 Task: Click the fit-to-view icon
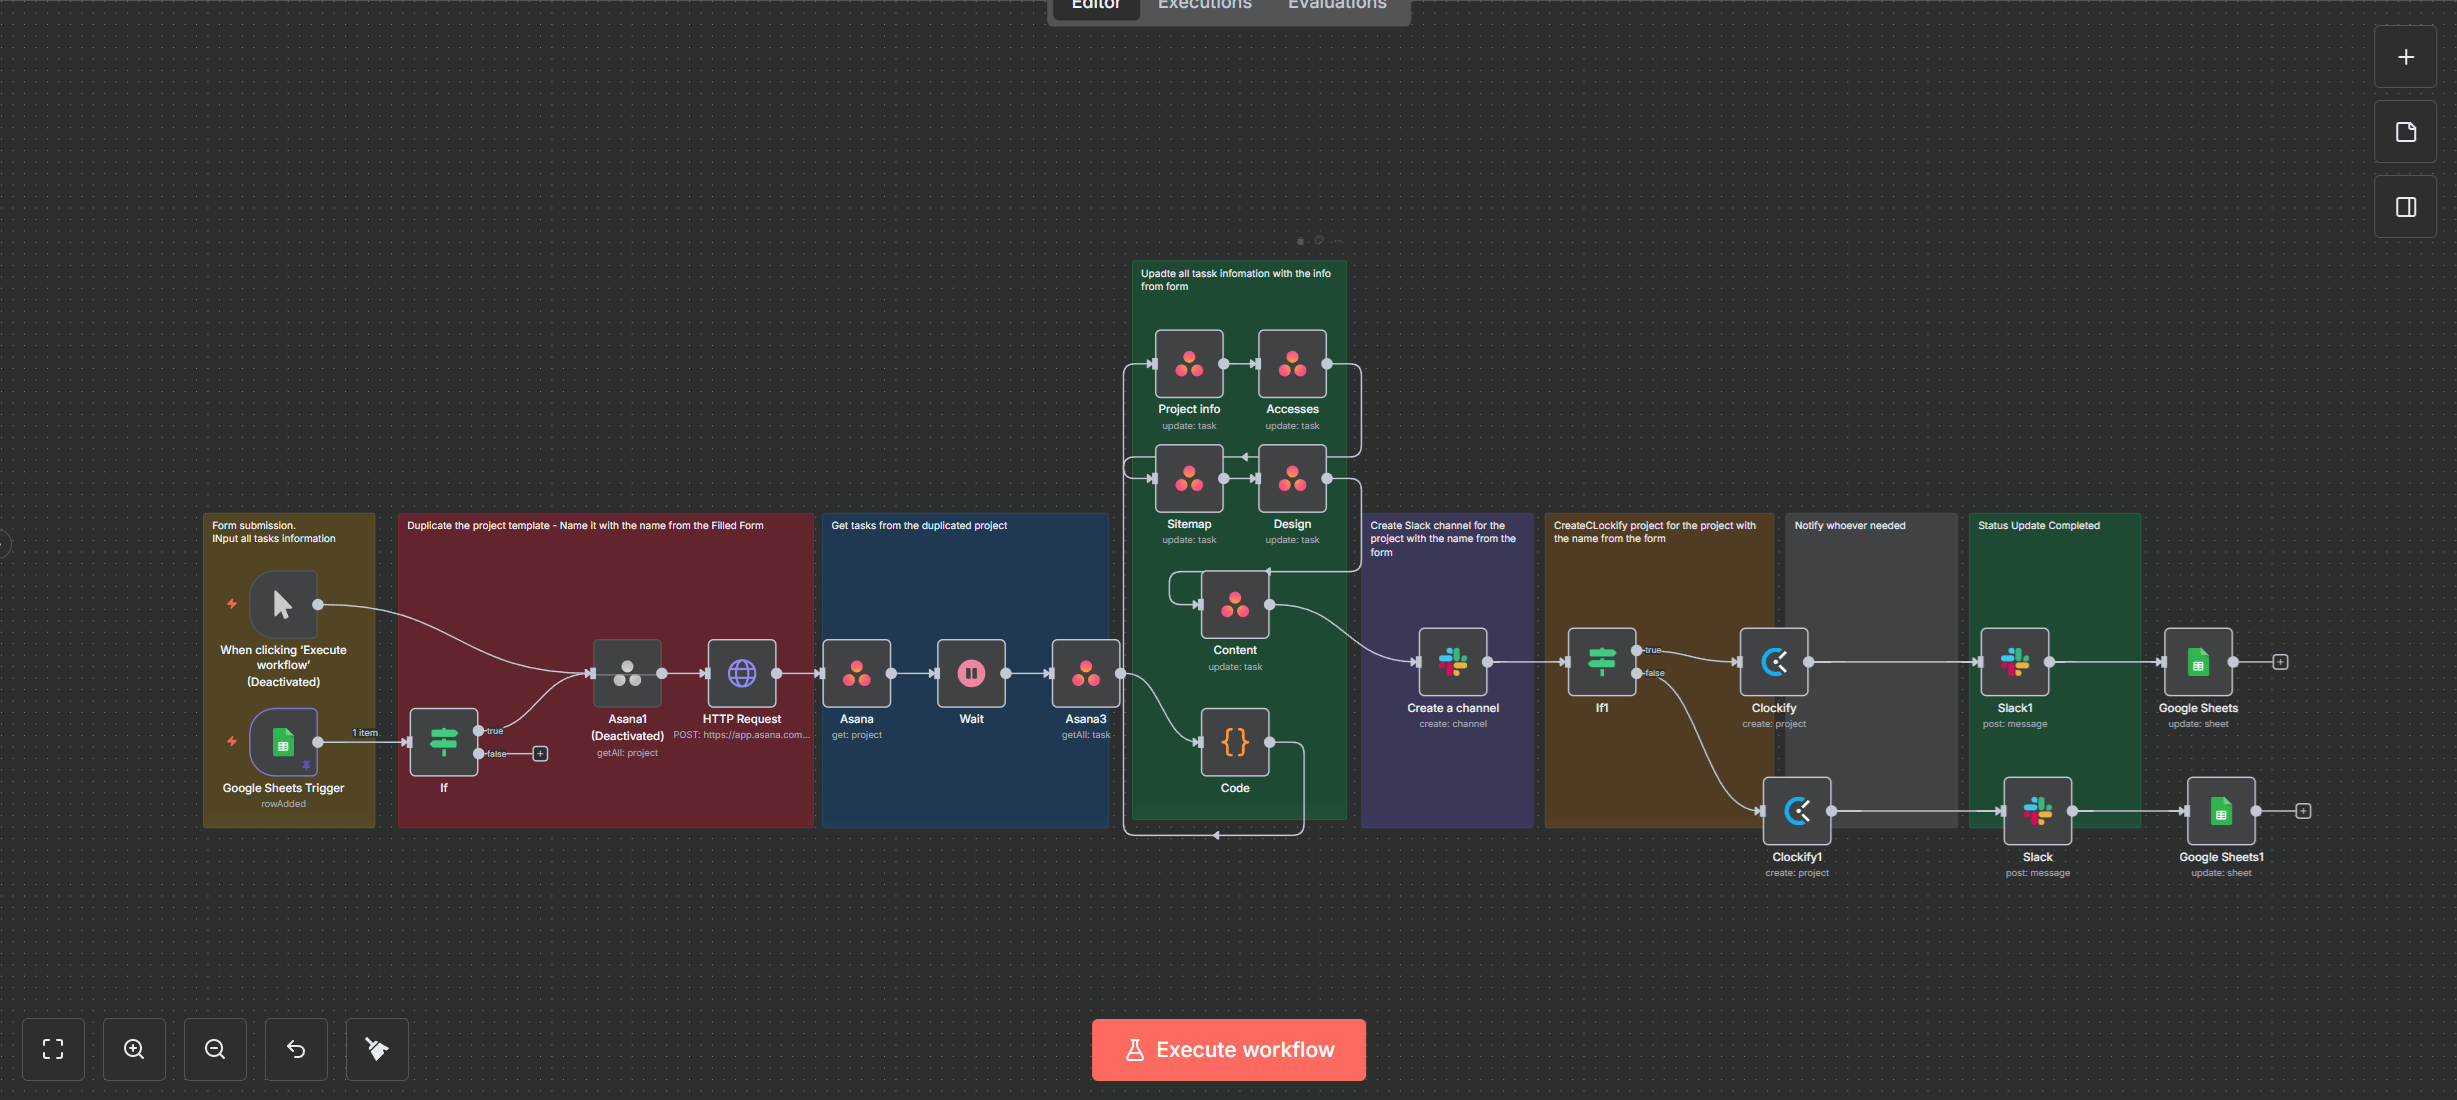coord(53,1049)
